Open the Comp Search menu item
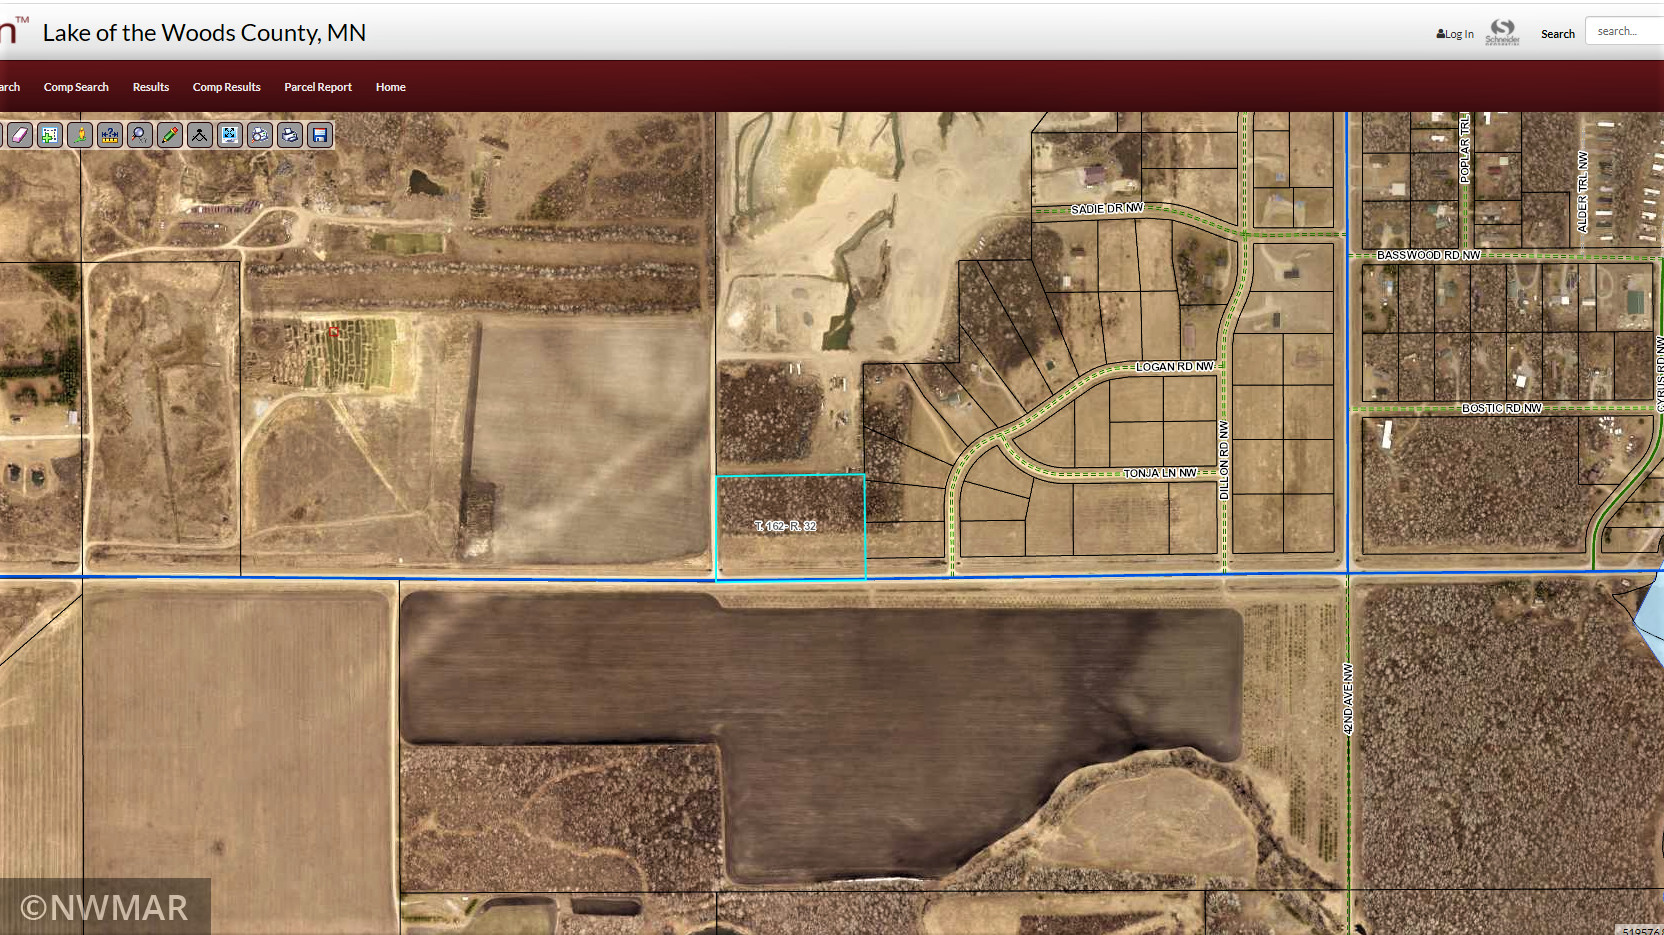The height and width of the screenshot is (935, 1664). (x=76, y=87)
